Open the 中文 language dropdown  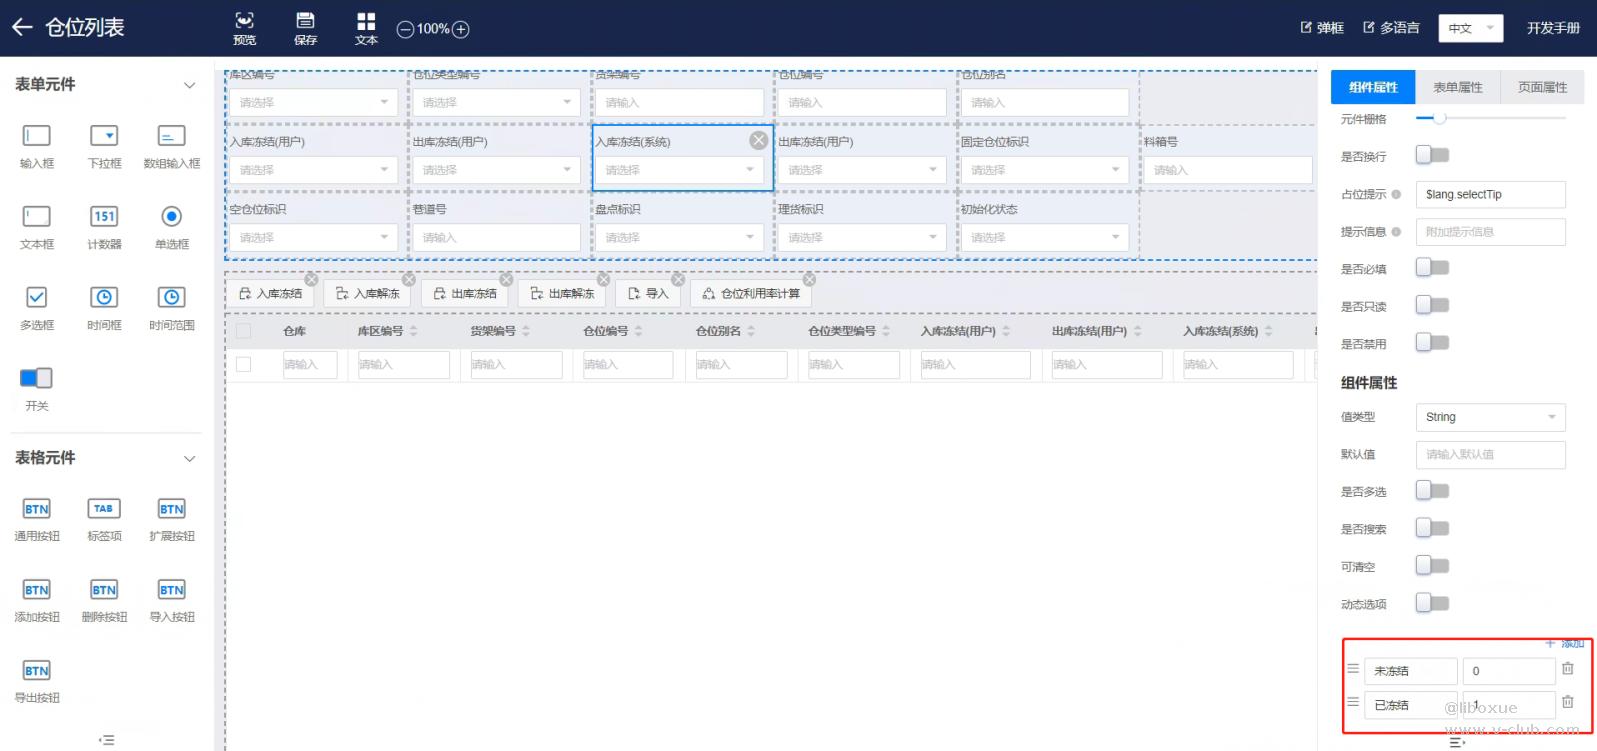click(x=1470, y=28)
